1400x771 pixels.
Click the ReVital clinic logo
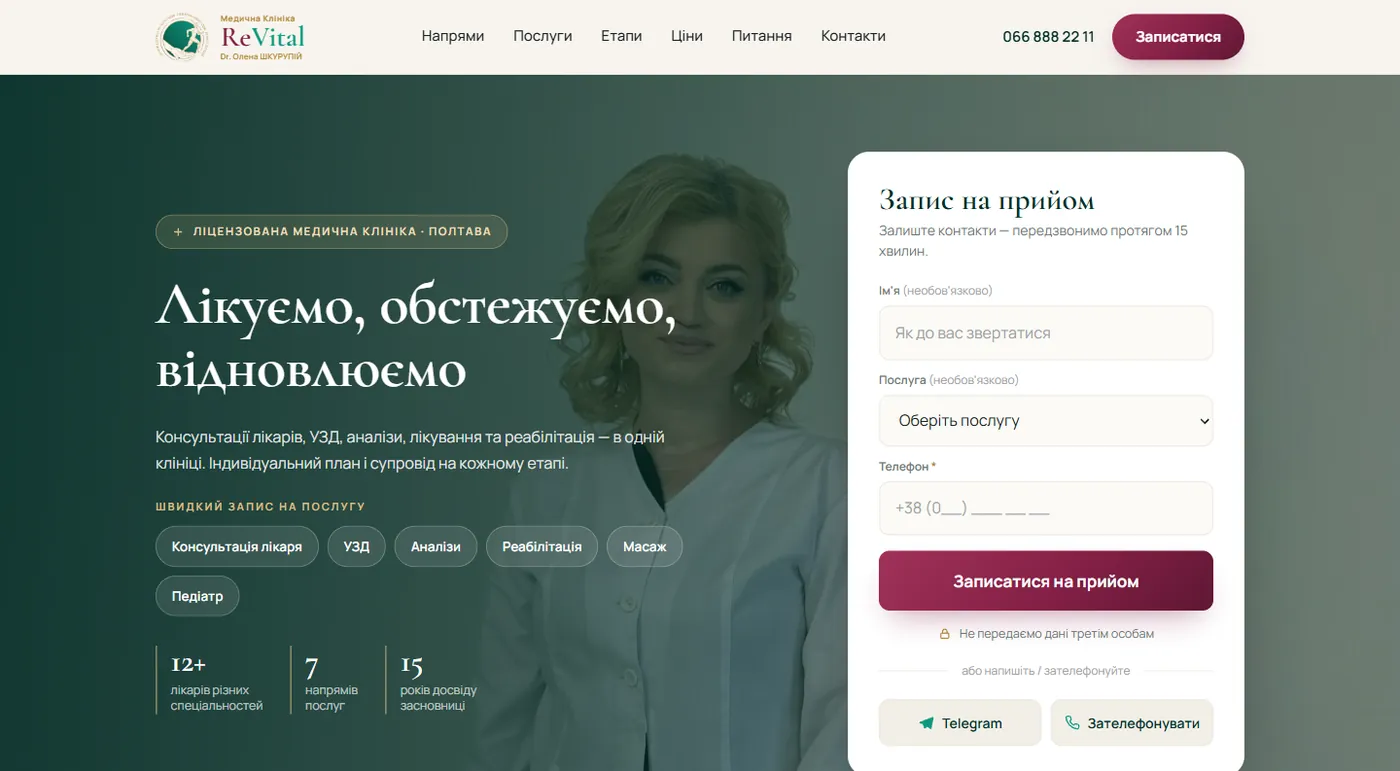pos(230,37)
